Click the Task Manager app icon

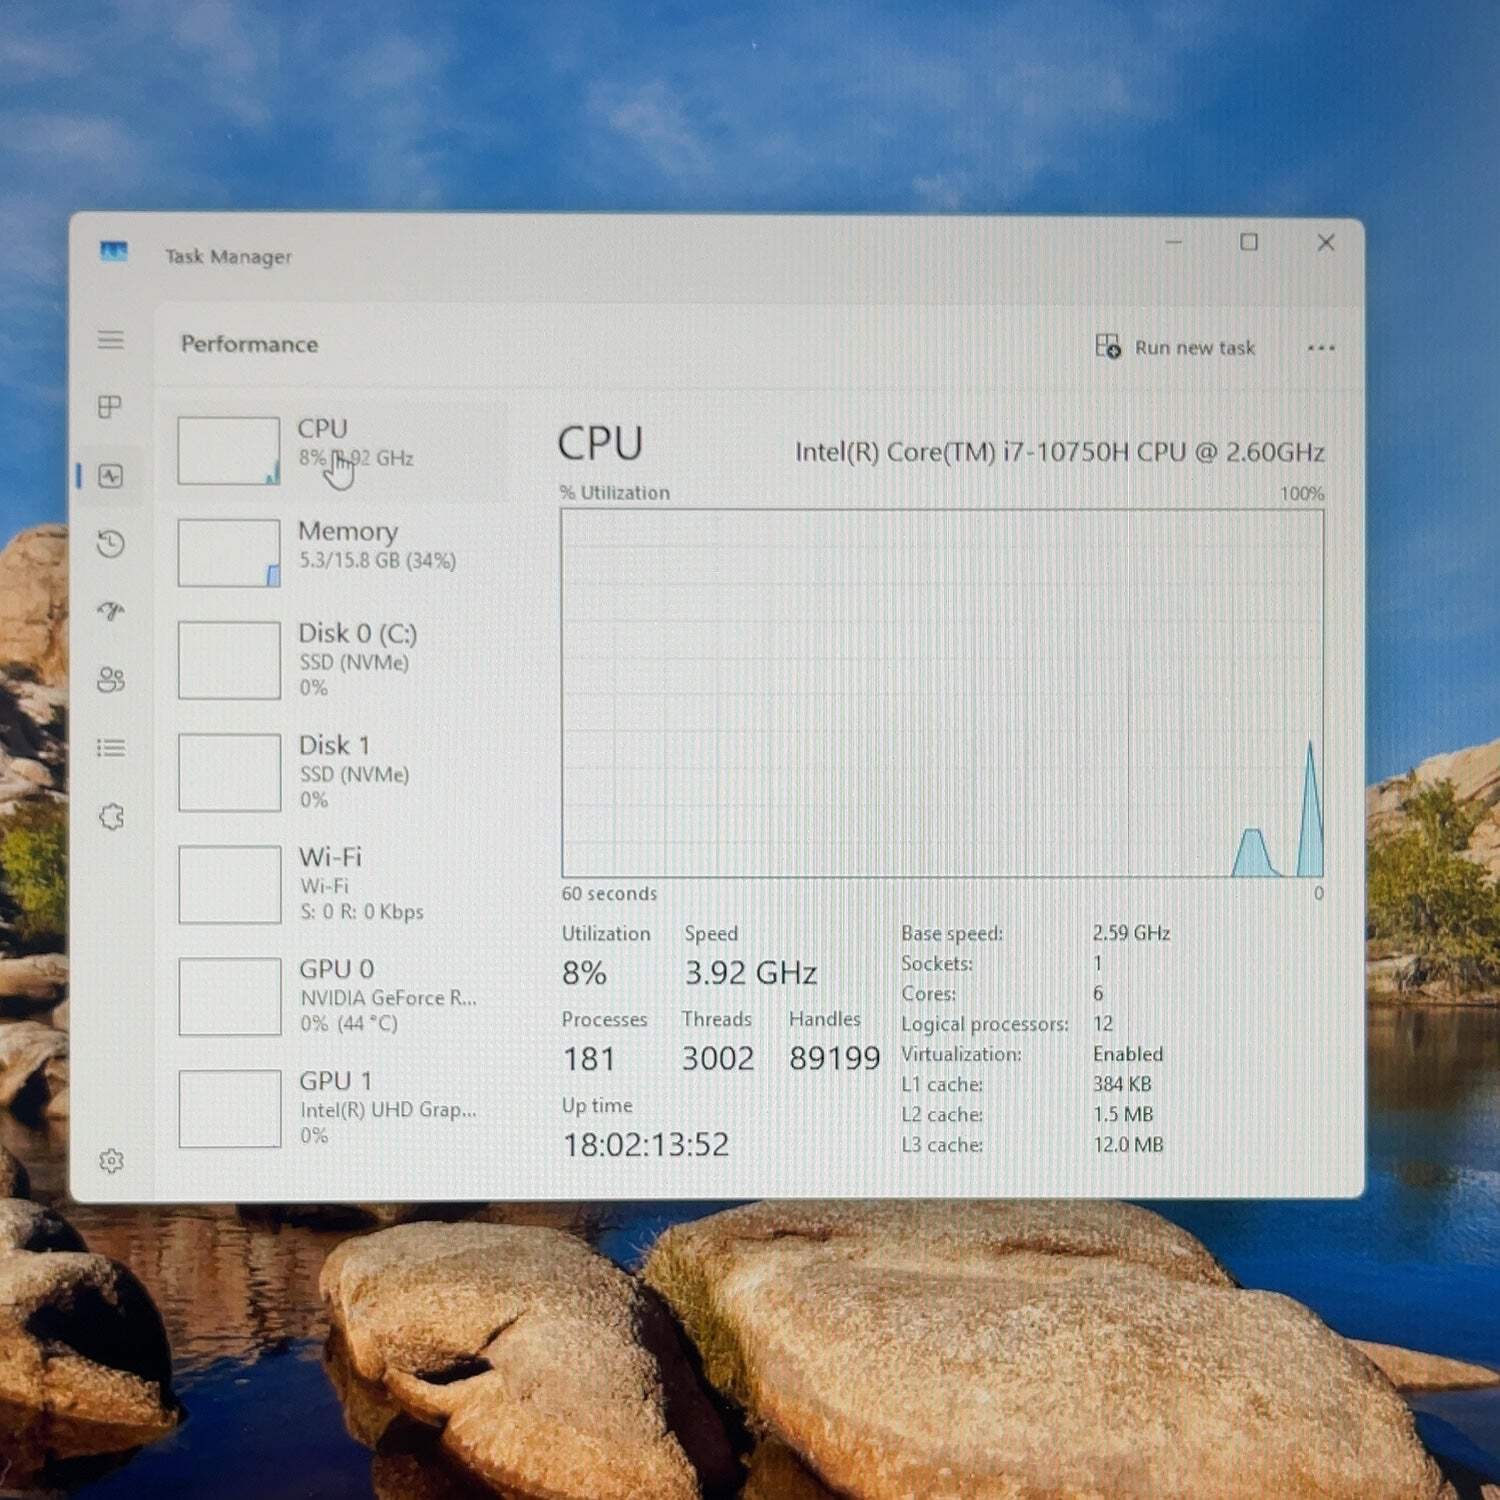pos(114,251)
